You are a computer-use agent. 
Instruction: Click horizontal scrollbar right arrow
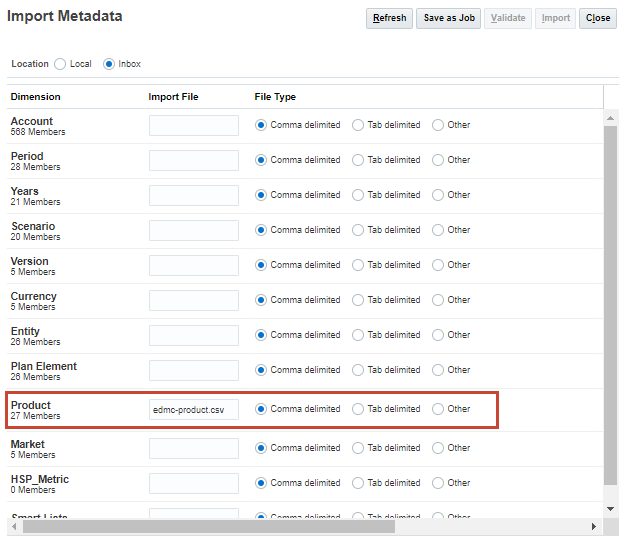(594, 527)
